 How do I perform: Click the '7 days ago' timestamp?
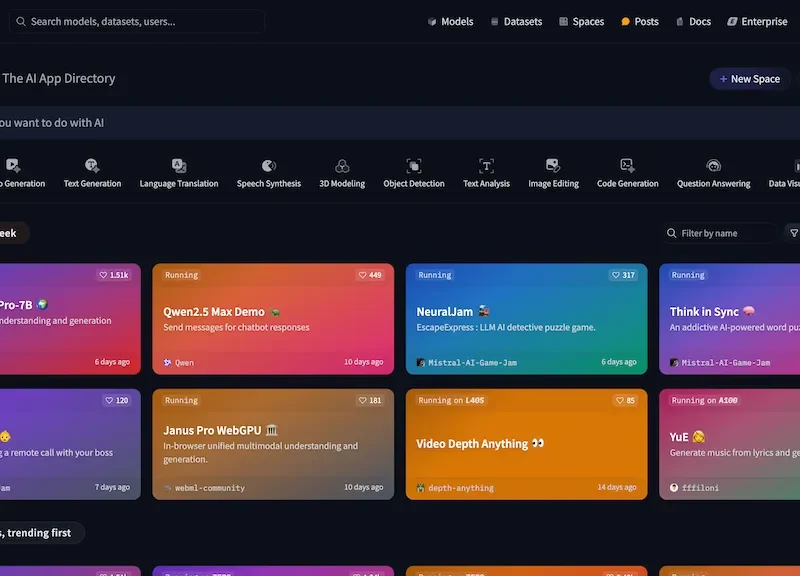point(112,487)
